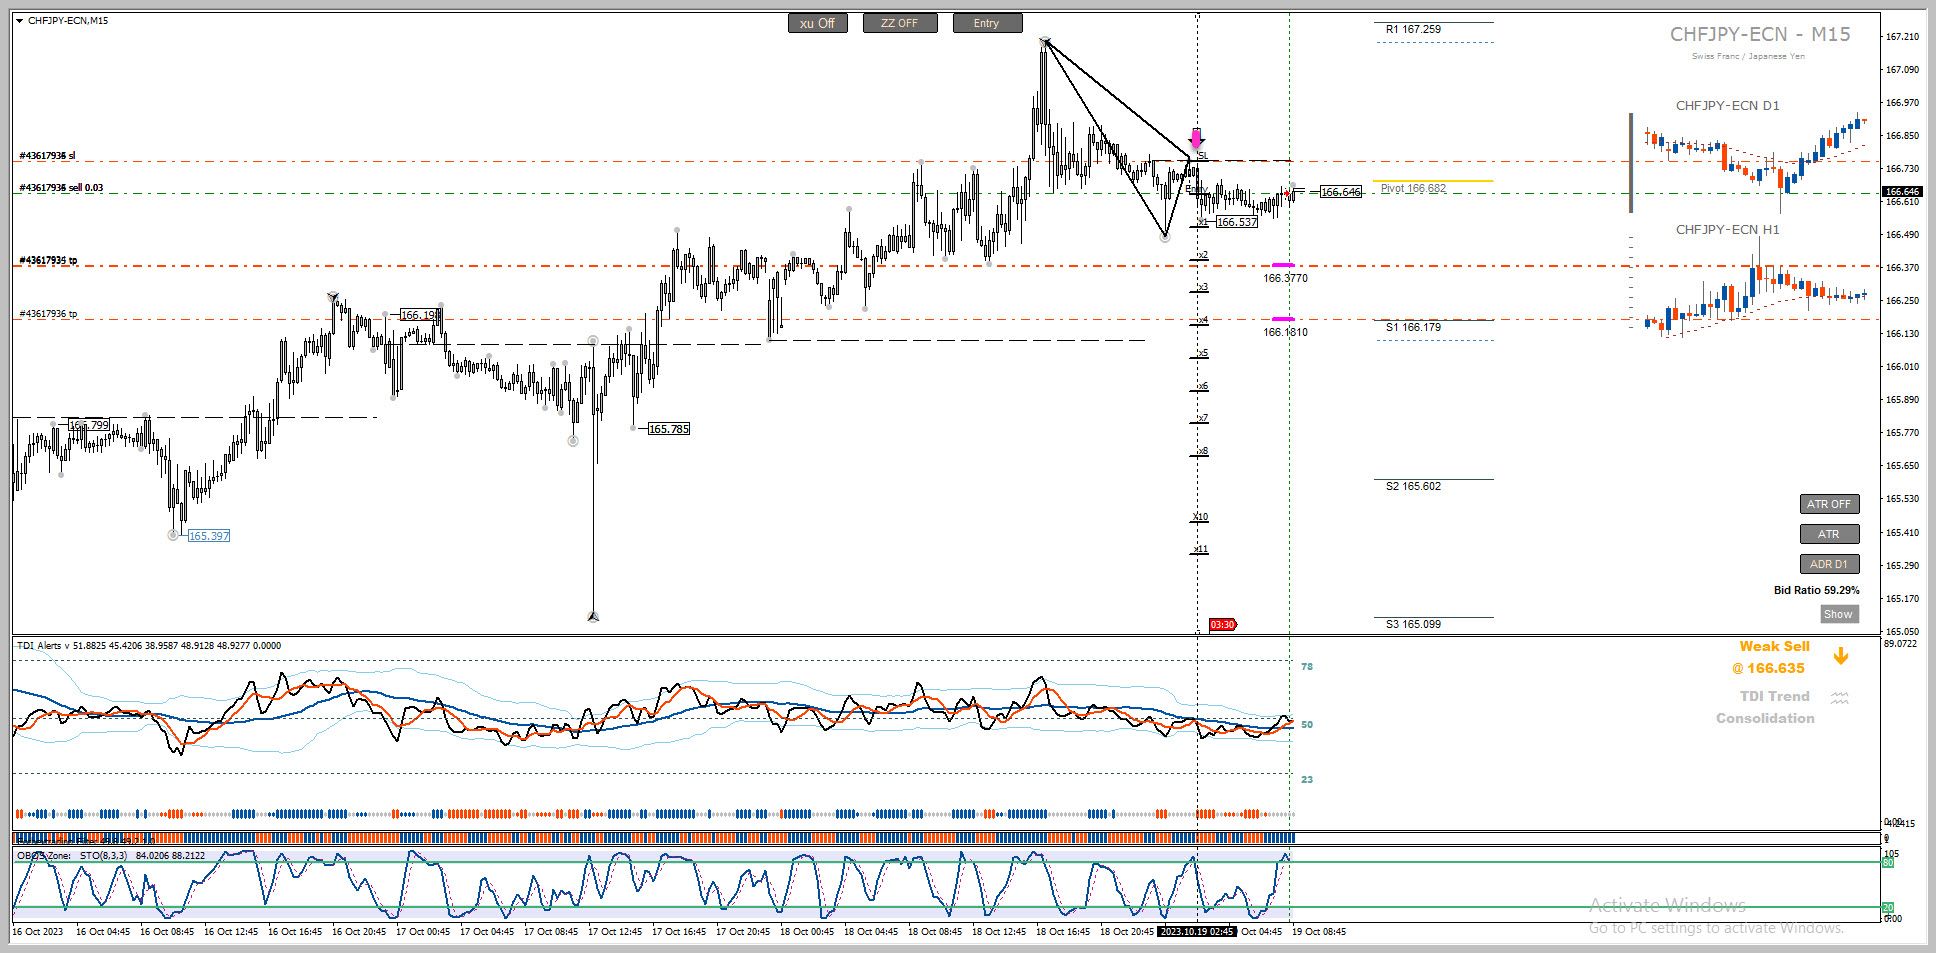This screenshot has width=1936, height=953.
Task: Click the ATR button
Action: point(1829,534)
